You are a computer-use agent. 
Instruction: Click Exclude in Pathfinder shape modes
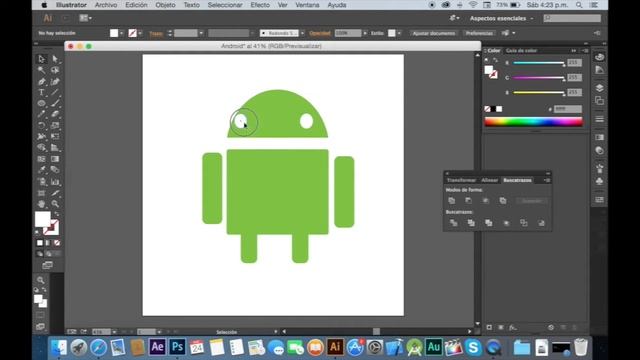coord(503,200)
